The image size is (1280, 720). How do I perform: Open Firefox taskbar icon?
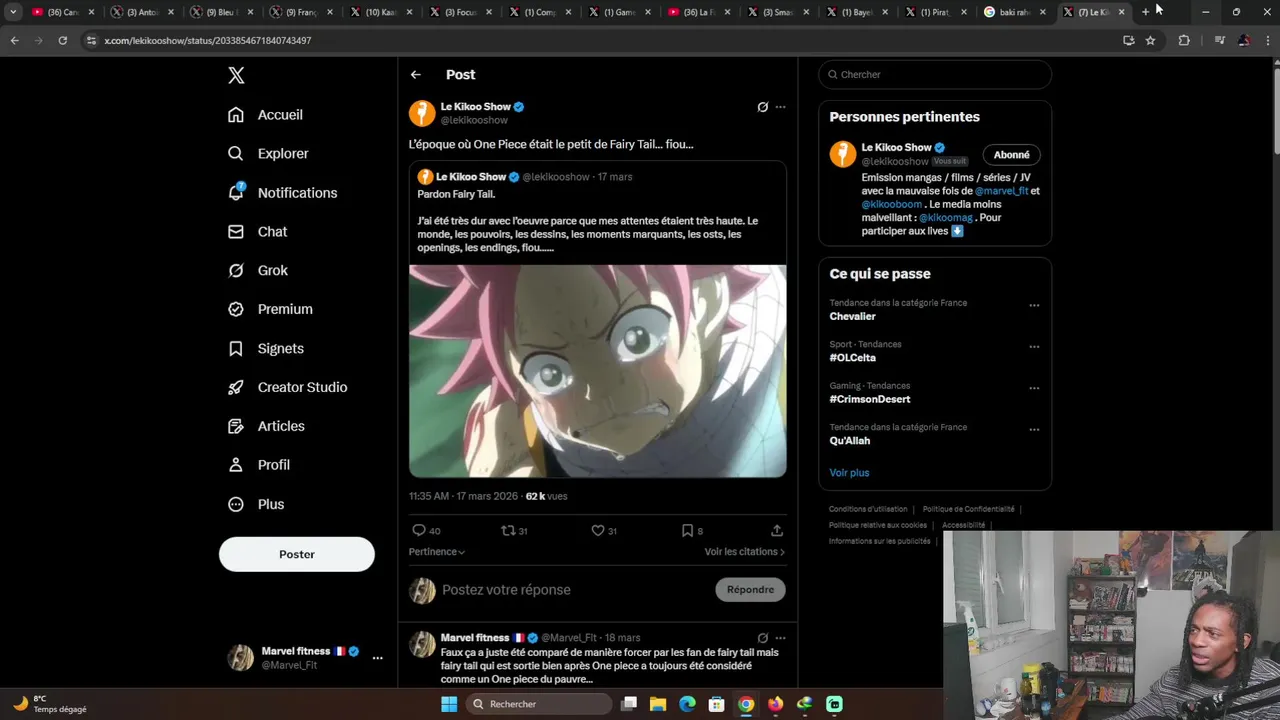(x=775, y=704)
